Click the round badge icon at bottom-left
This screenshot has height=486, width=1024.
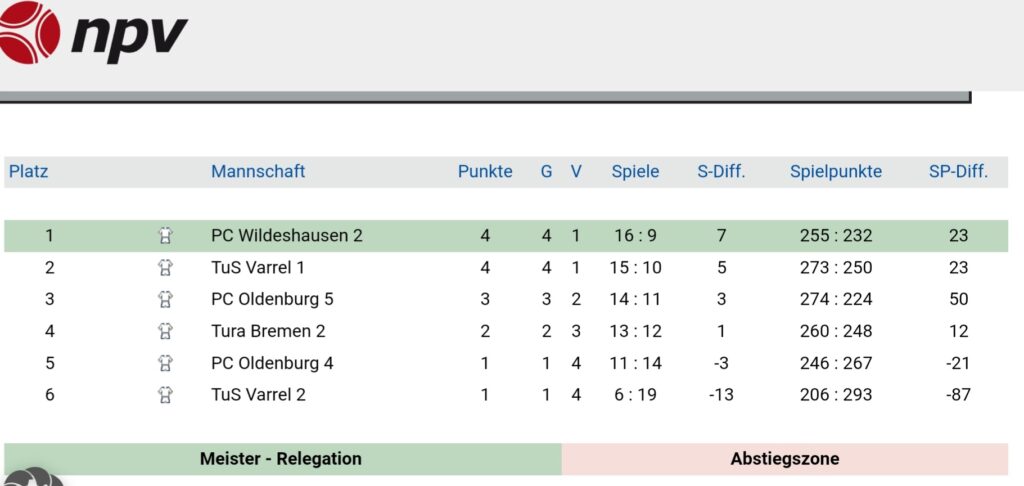point(33,478)
